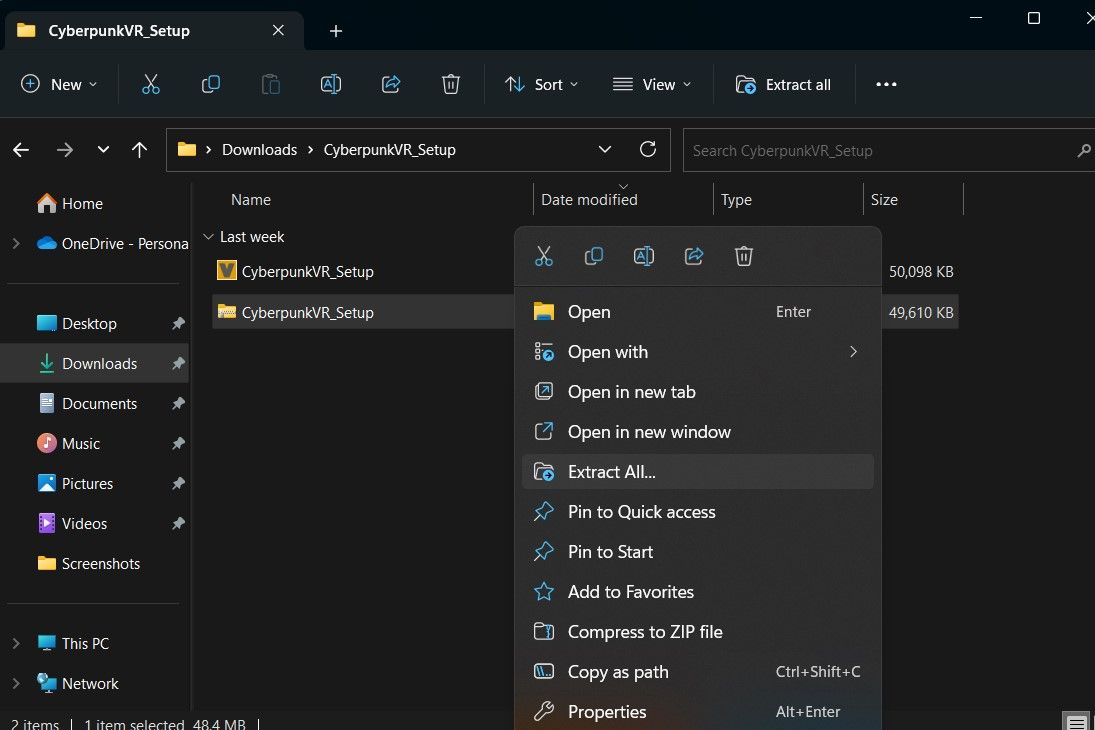Click the Delete icon in the context menu

744,256
